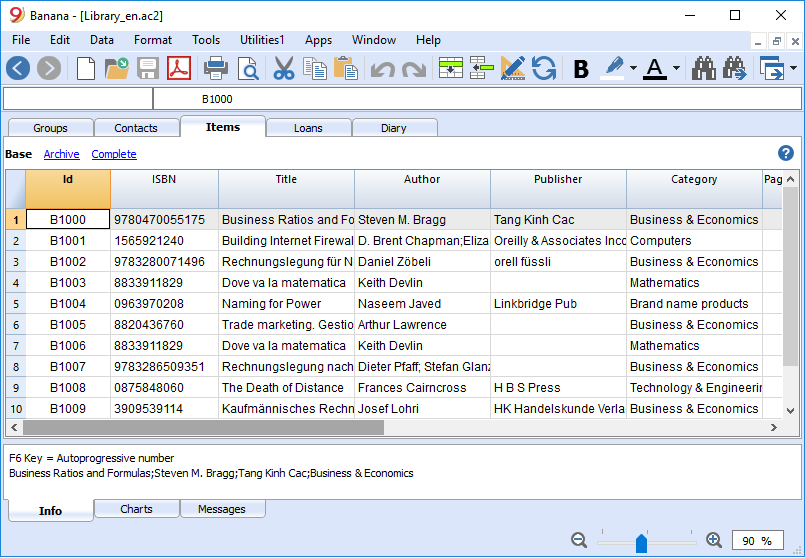Print the table with printer icon
Viewport: 805px width, 558px height.
point(216,68)
